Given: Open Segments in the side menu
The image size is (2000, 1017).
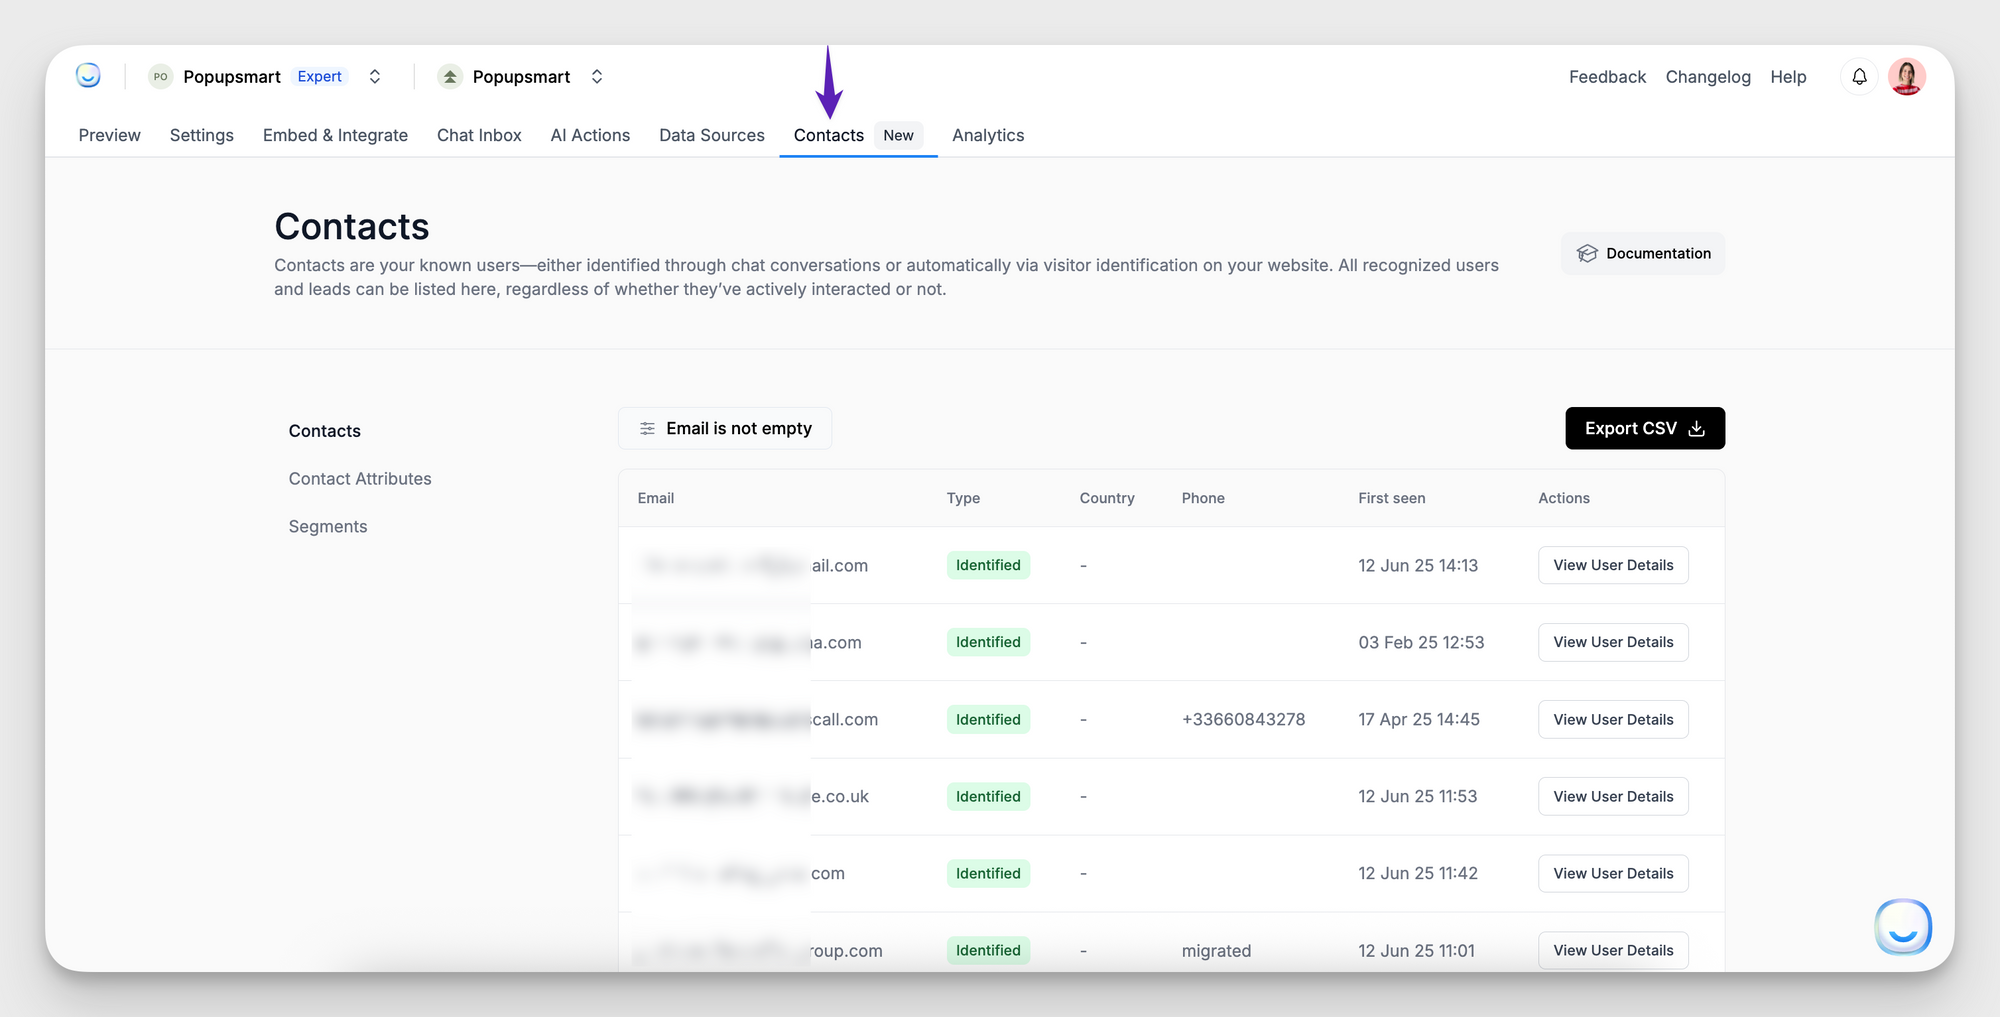Looking at the screenshot, I should pyautogui.click(x=328, y=527).
